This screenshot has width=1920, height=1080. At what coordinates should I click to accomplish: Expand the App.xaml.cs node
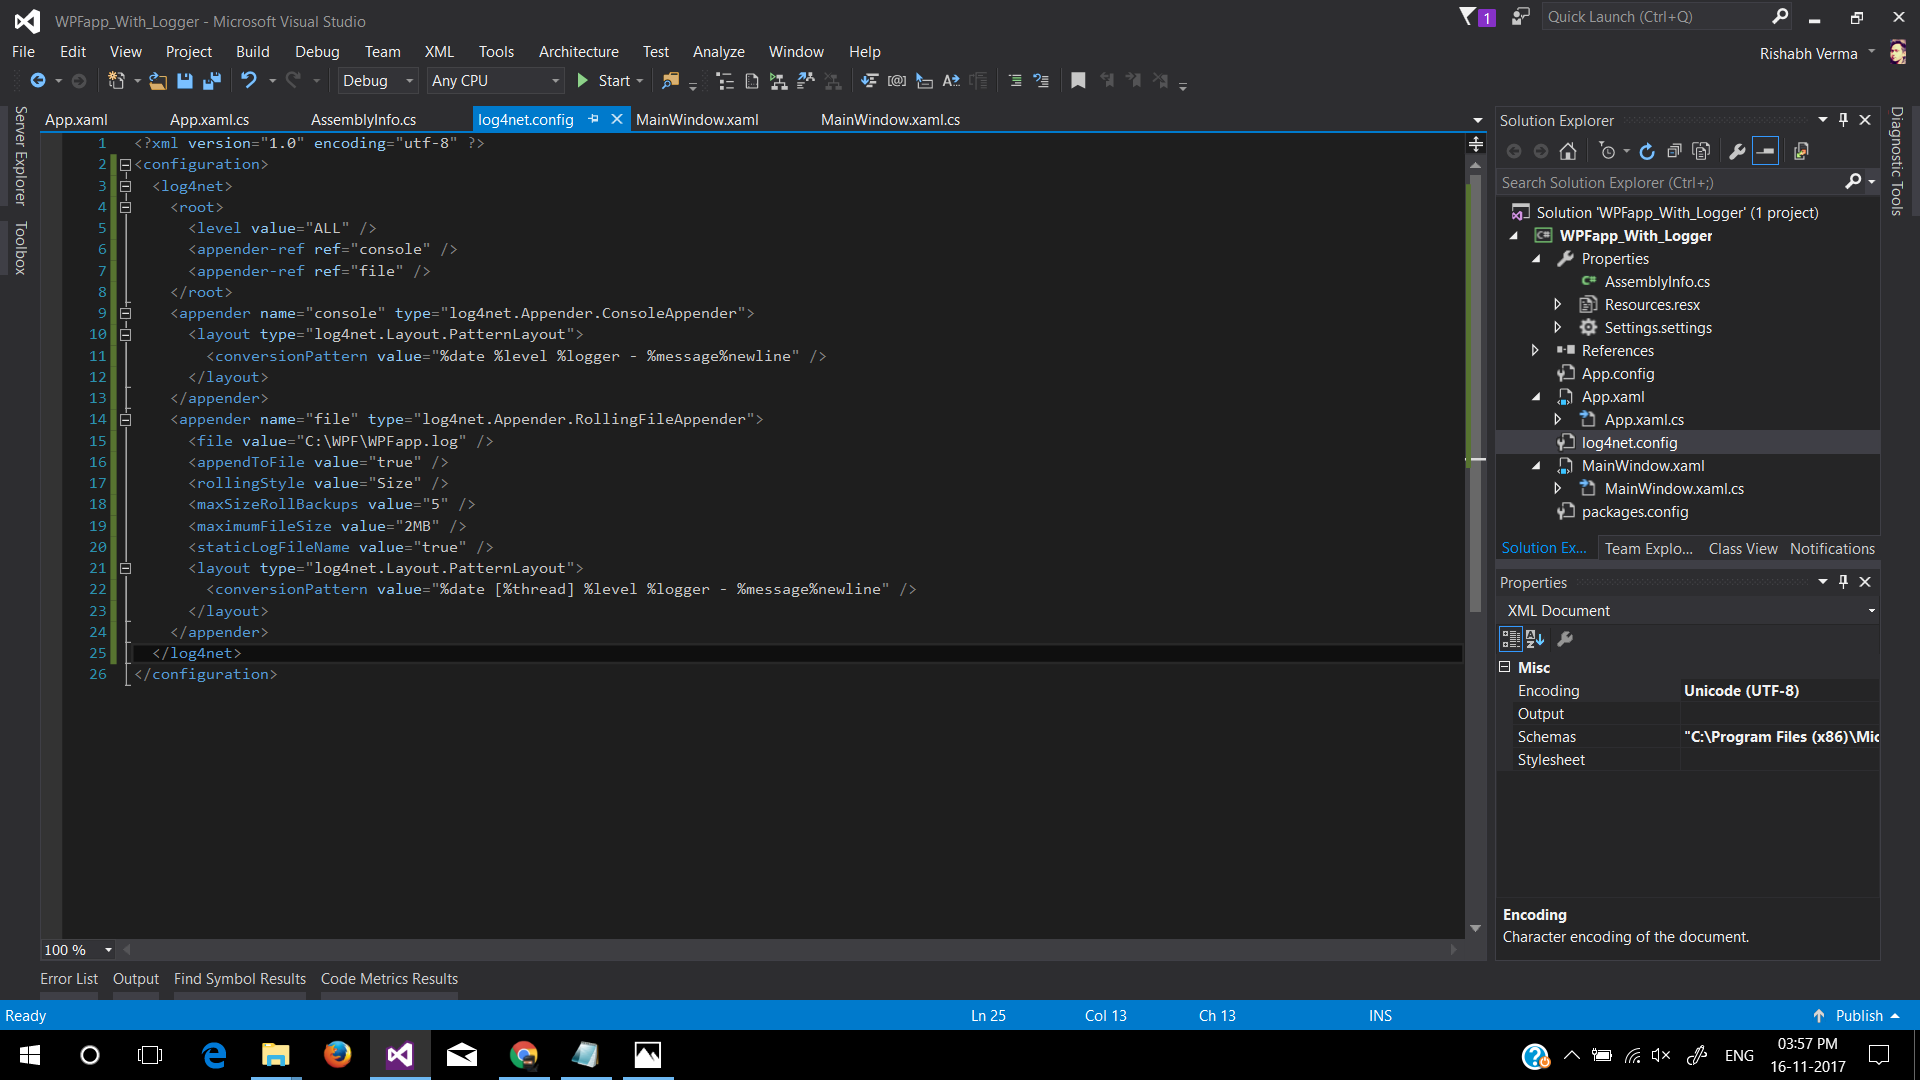coord(1557,419)
